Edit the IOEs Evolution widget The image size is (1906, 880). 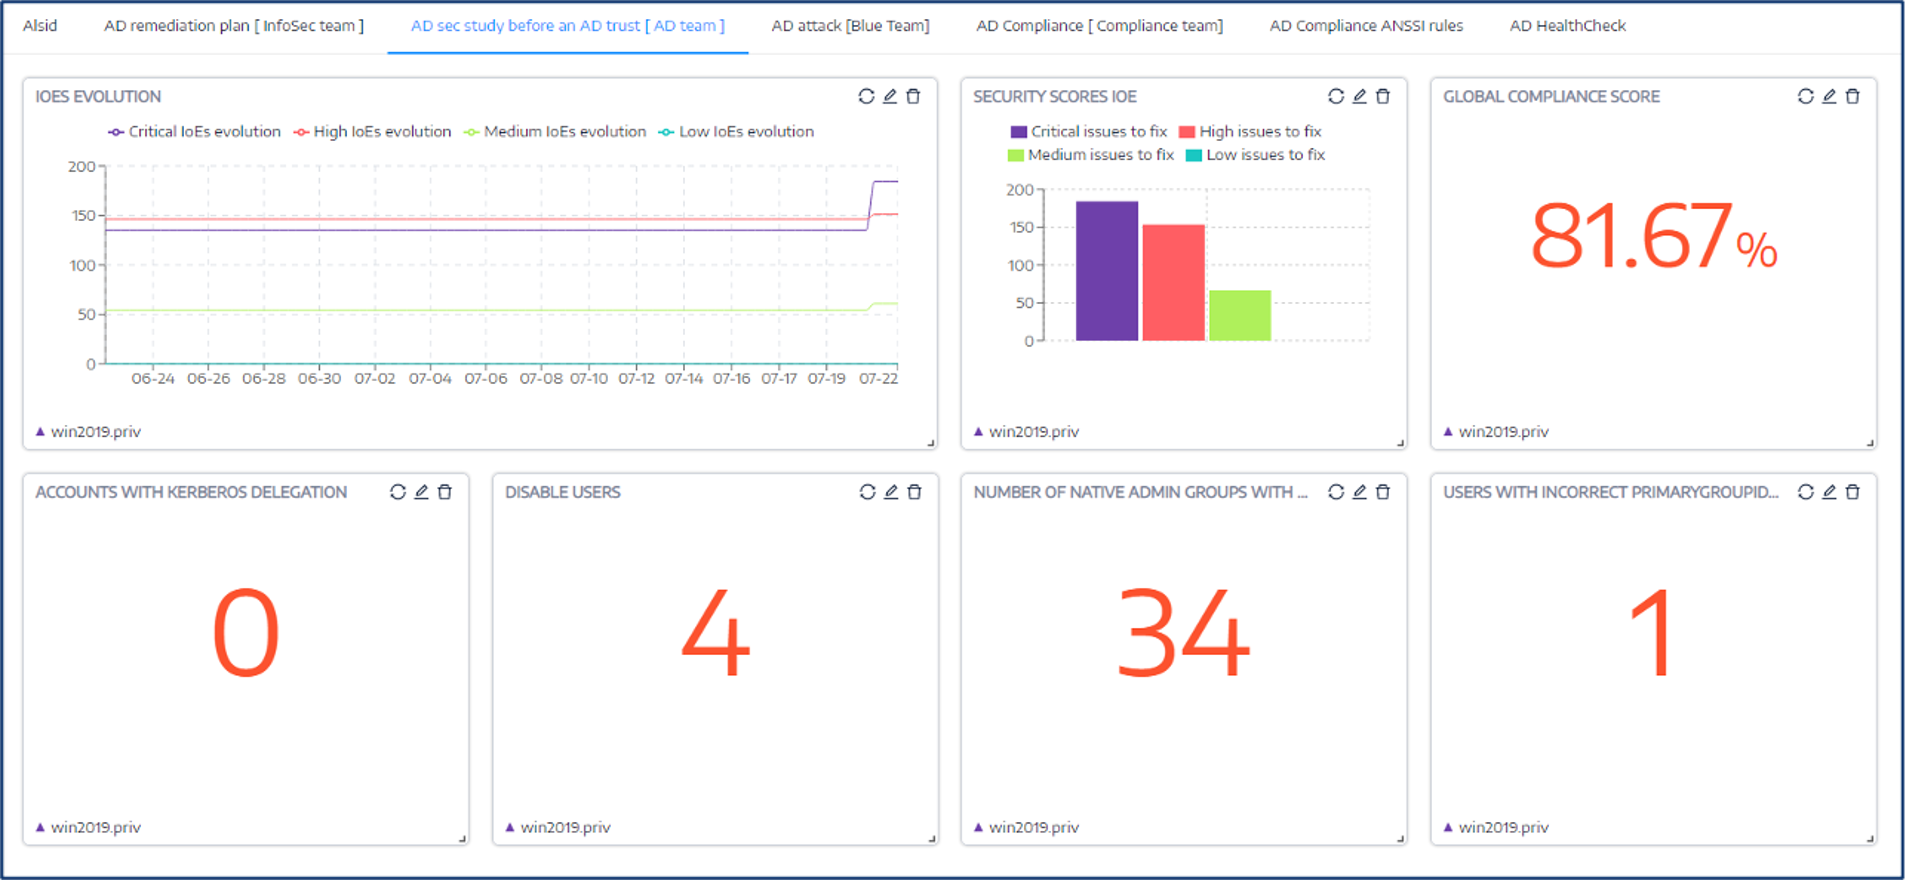(890, 96)
